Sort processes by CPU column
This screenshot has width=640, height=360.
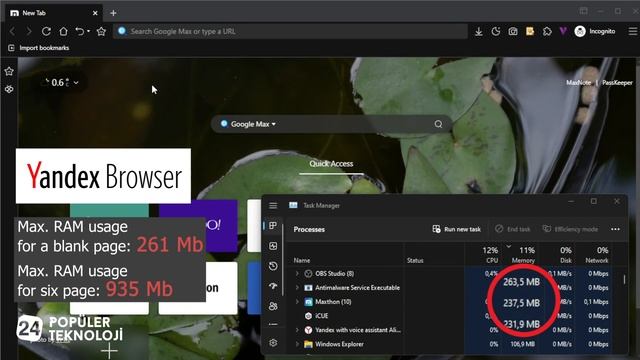pyautogui.click(x=490, y=255)
